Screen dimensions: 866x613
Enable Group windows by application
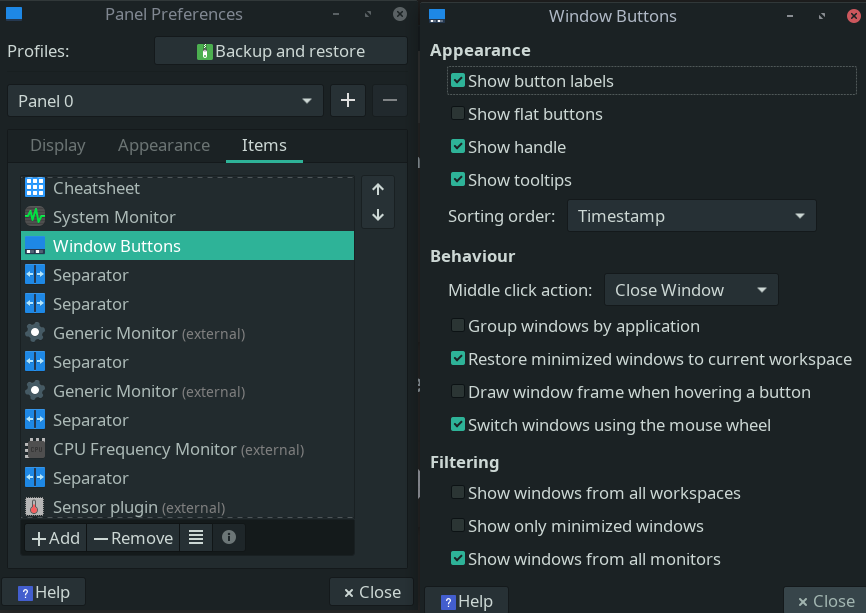[x=458, y=326]
